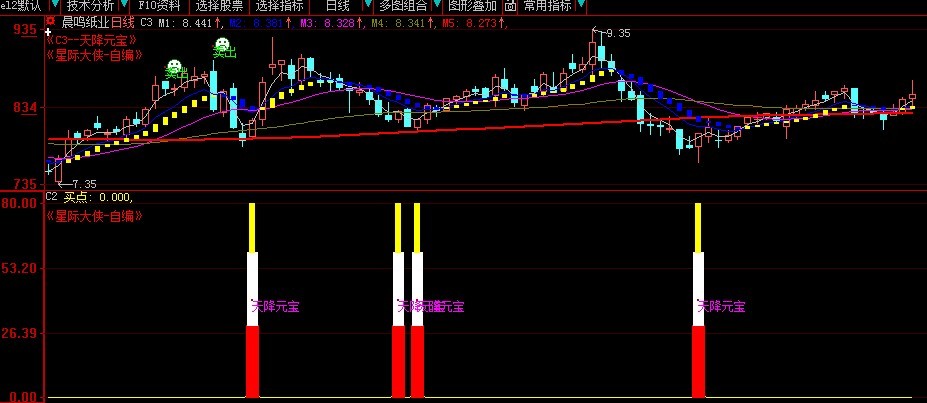
Task: Click 《星际大侠-自编》 in the lower panel
Action: [94, 216]
